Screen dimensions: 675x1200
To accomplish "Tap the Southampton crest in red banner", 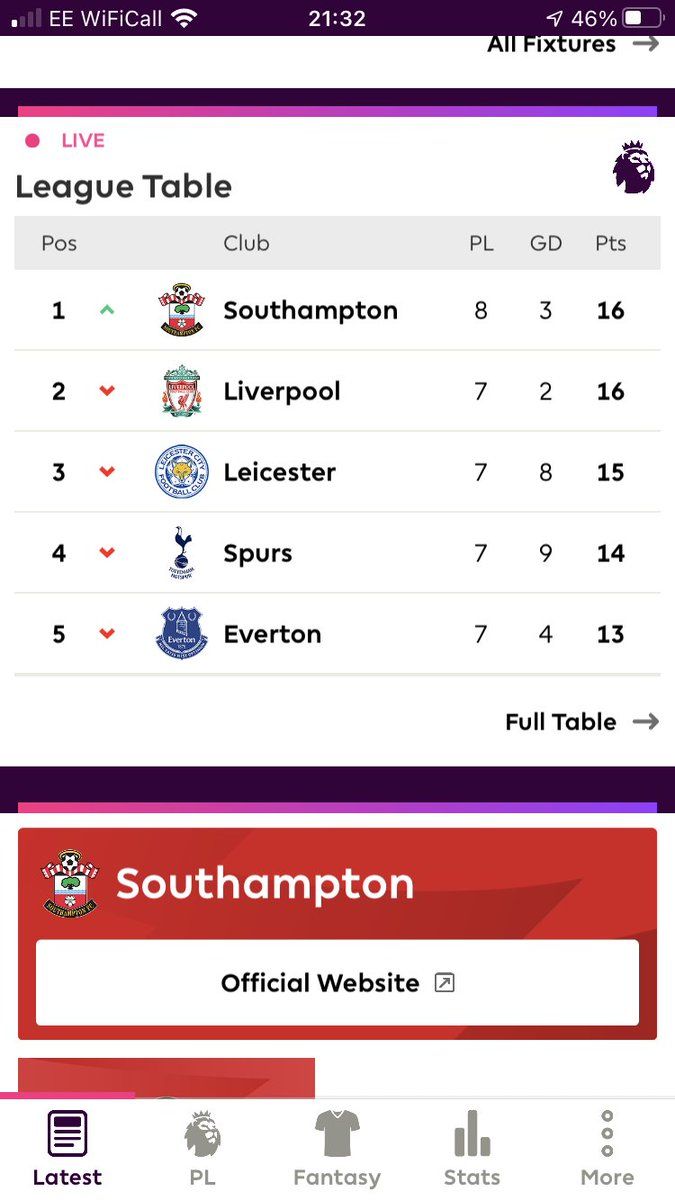I will click(x=70, y=883).
